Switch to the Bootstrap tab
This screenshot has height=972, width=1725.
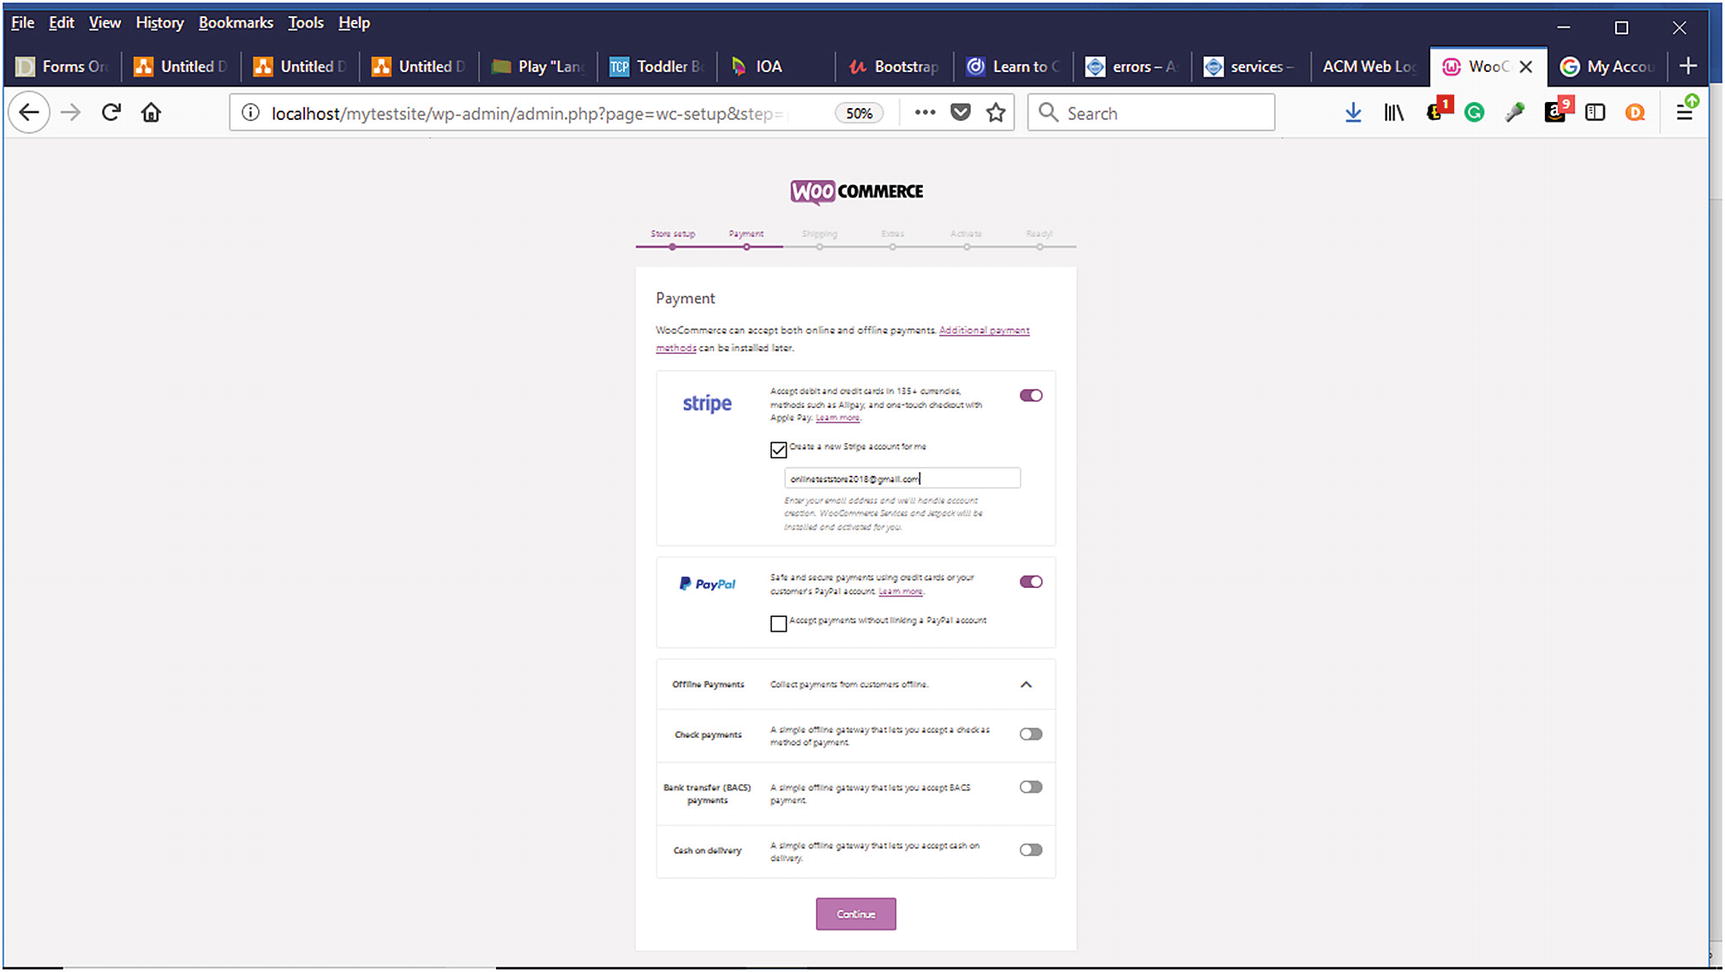point(894,66)
